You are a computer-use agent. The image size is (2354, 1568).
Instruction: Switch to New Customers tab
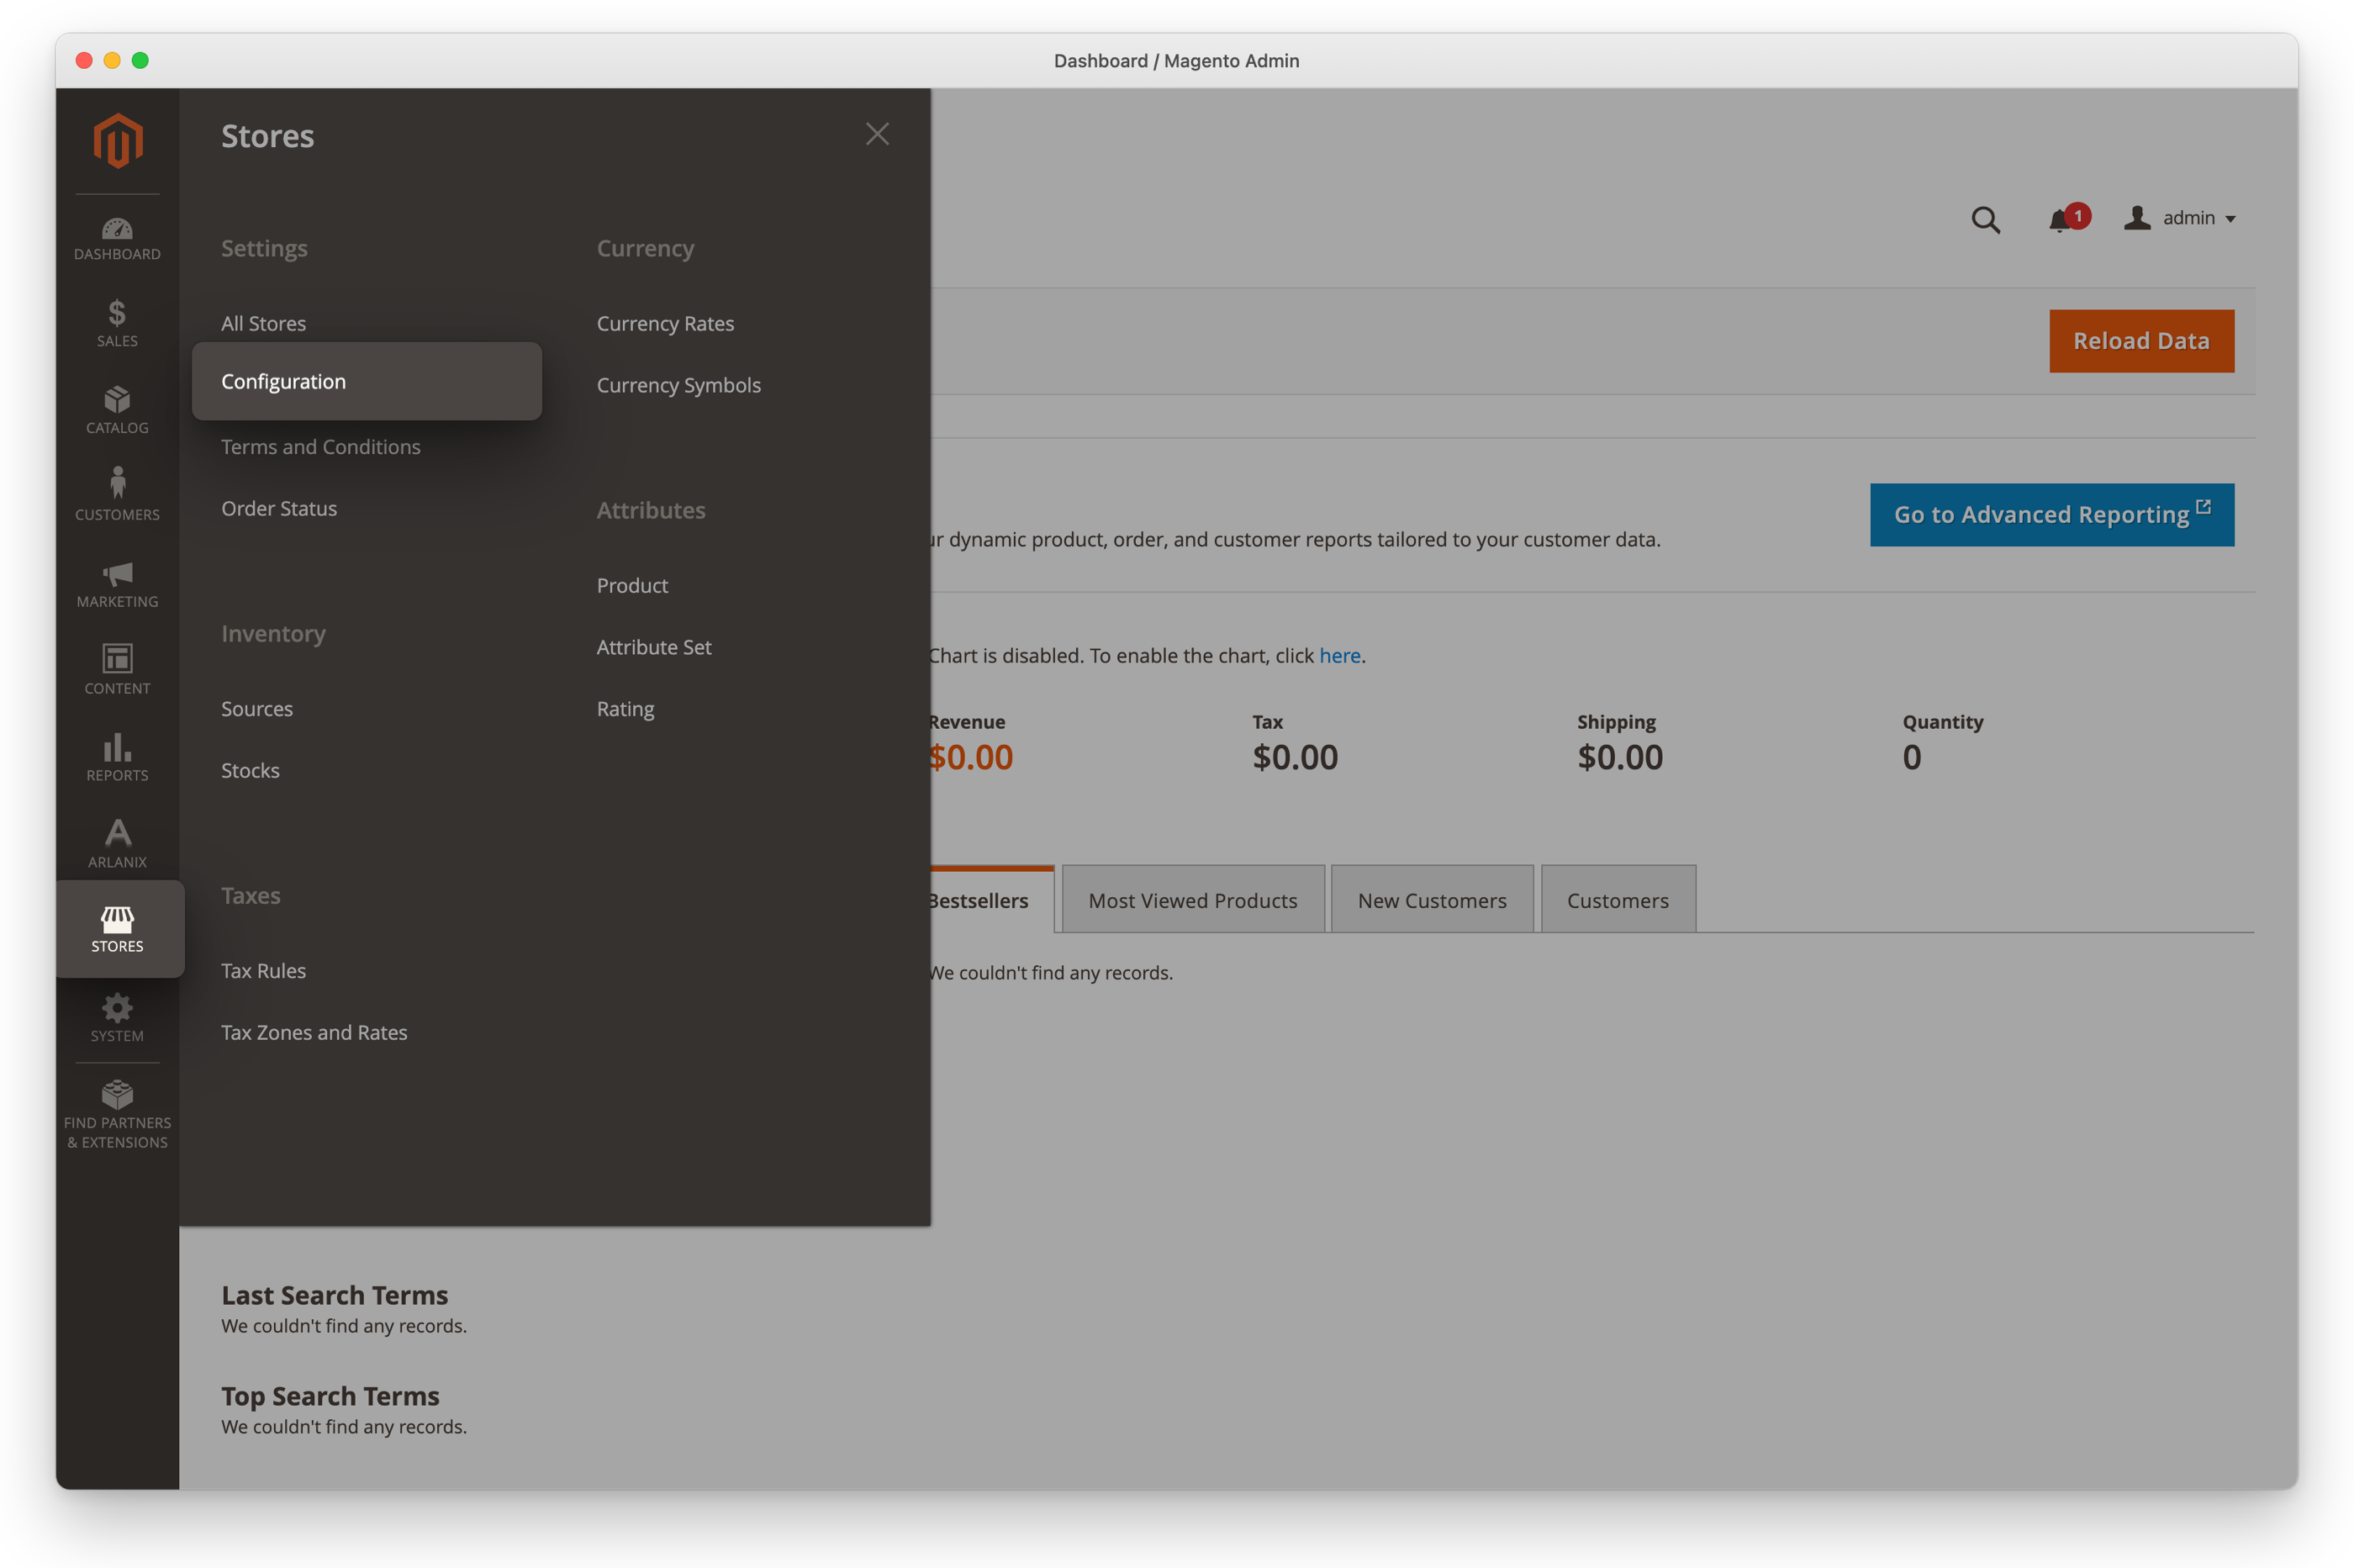pos(1432,899)
